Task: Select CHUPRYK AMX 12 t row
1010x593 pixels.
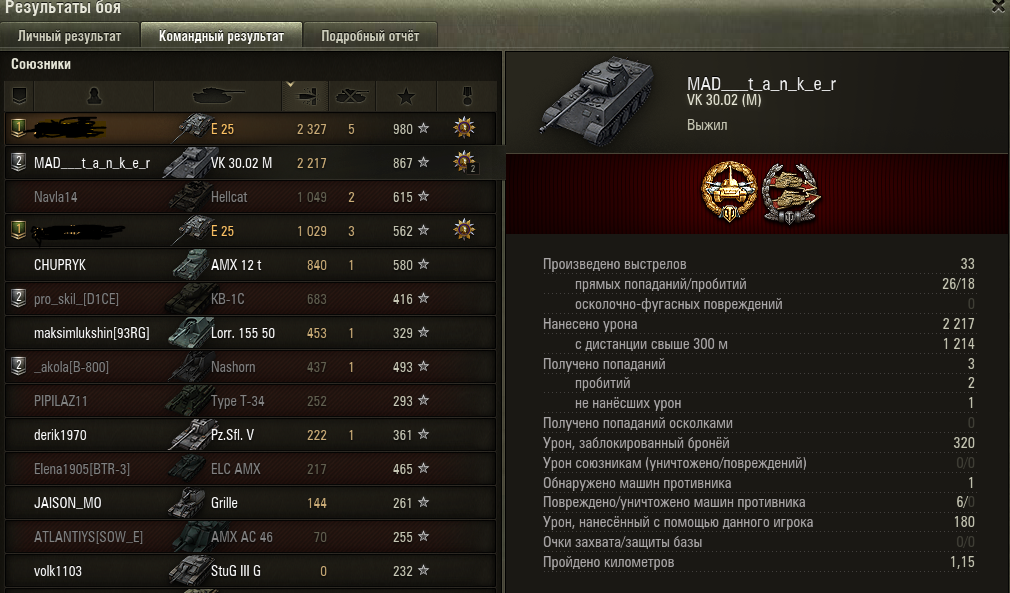Action: (251, 265)
